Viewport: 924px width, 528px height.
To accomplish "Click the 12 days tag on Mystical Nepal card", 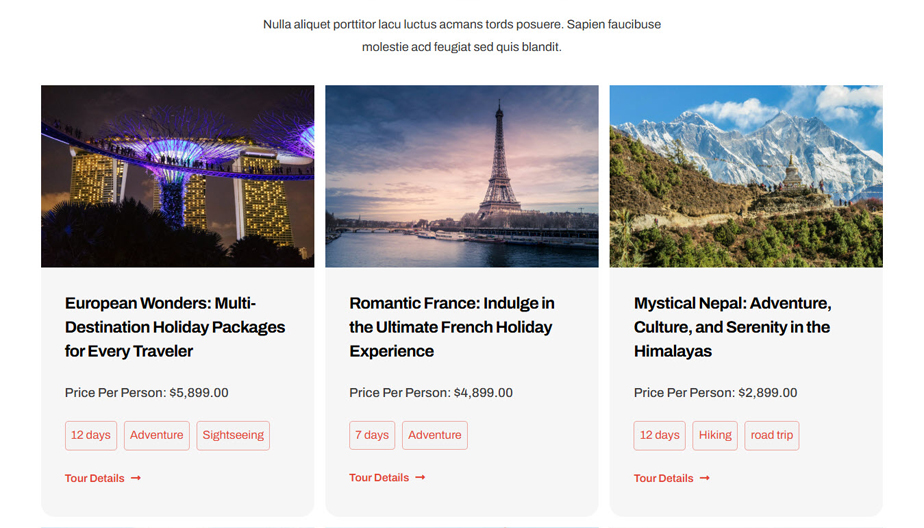I will pos(660,435).
